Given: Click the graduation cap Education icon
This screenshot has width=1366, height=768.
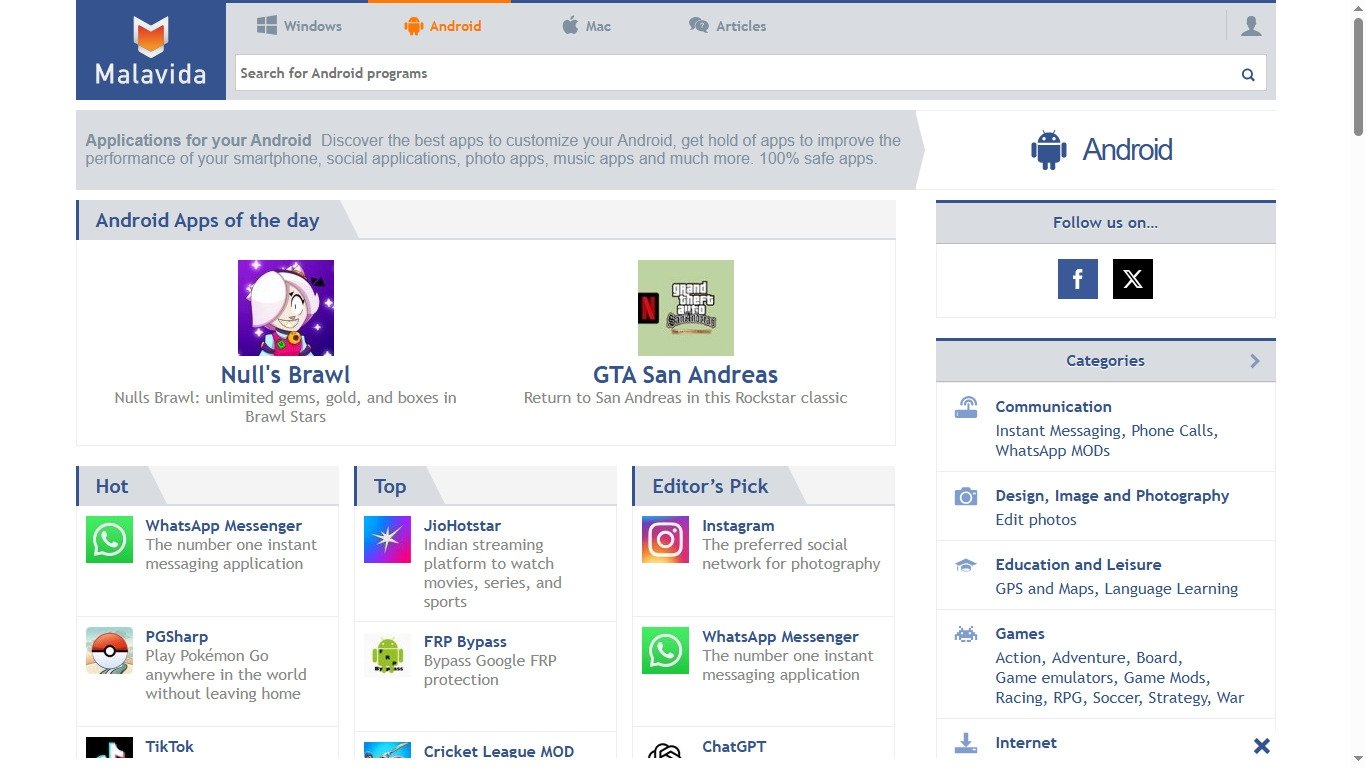Looking at the screenshot, I should click(x=965, y=565).
